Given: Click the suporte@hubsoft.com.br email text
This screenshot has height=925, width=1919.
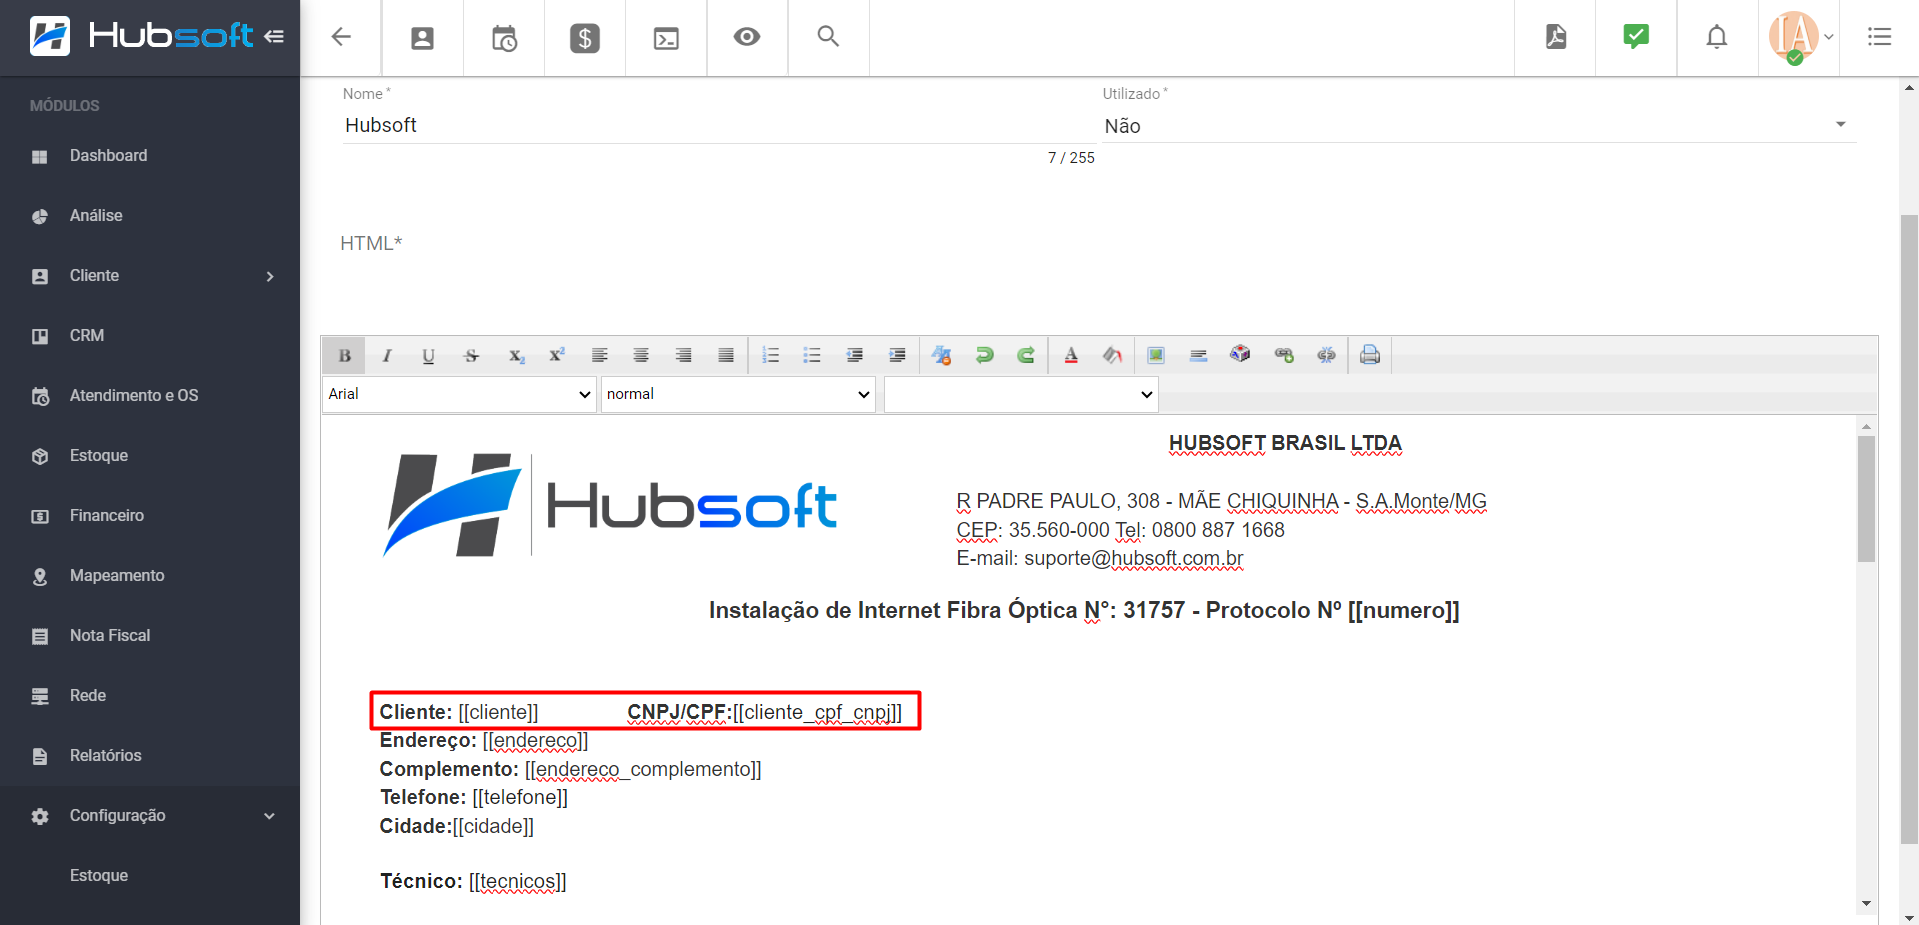Looking at the screenshot, I should [1134, 558].
